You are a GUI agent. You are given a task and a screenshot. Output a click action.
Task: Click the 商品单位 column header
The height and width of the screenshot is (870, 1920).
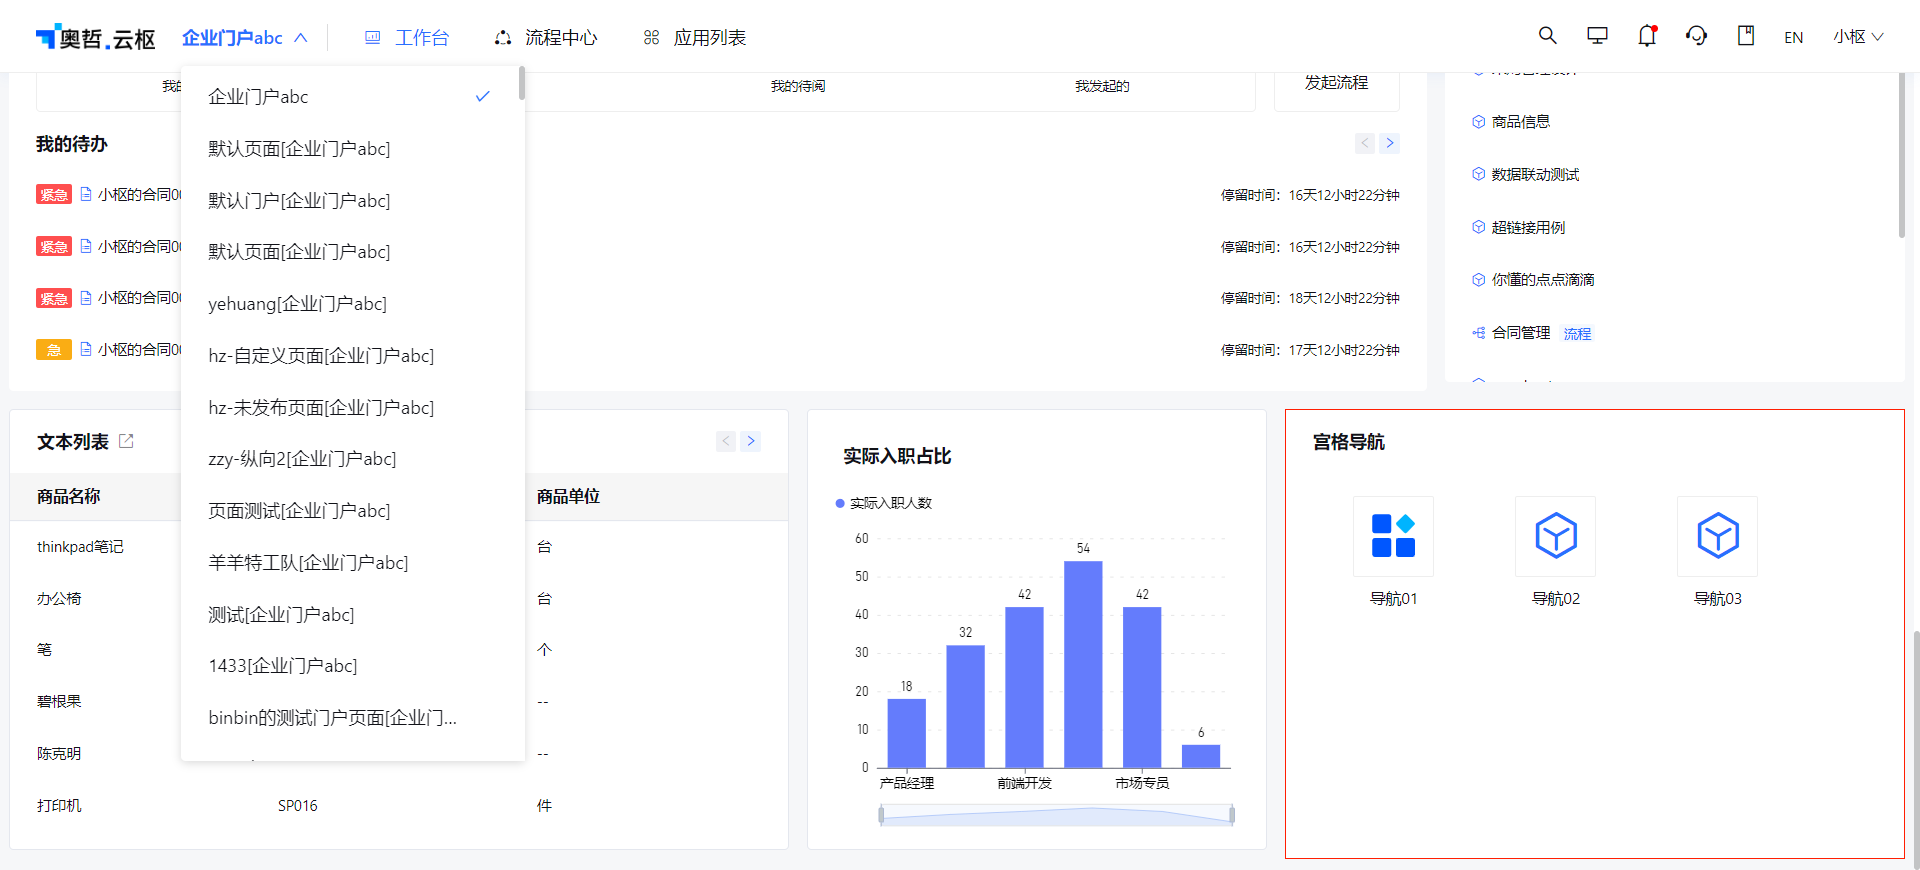tap(568, 497)
